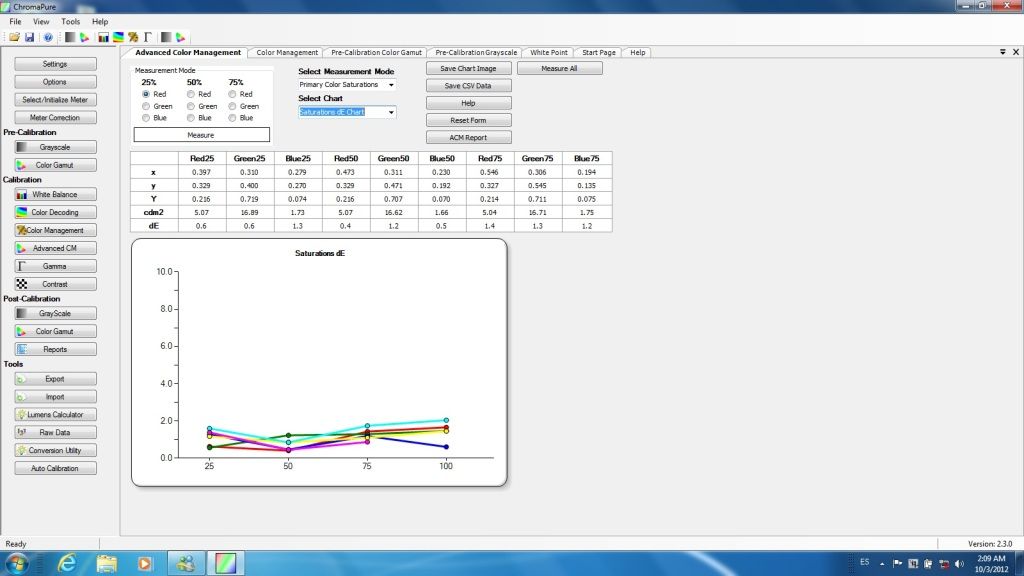Click the Red25 column header

pos(202,158)
